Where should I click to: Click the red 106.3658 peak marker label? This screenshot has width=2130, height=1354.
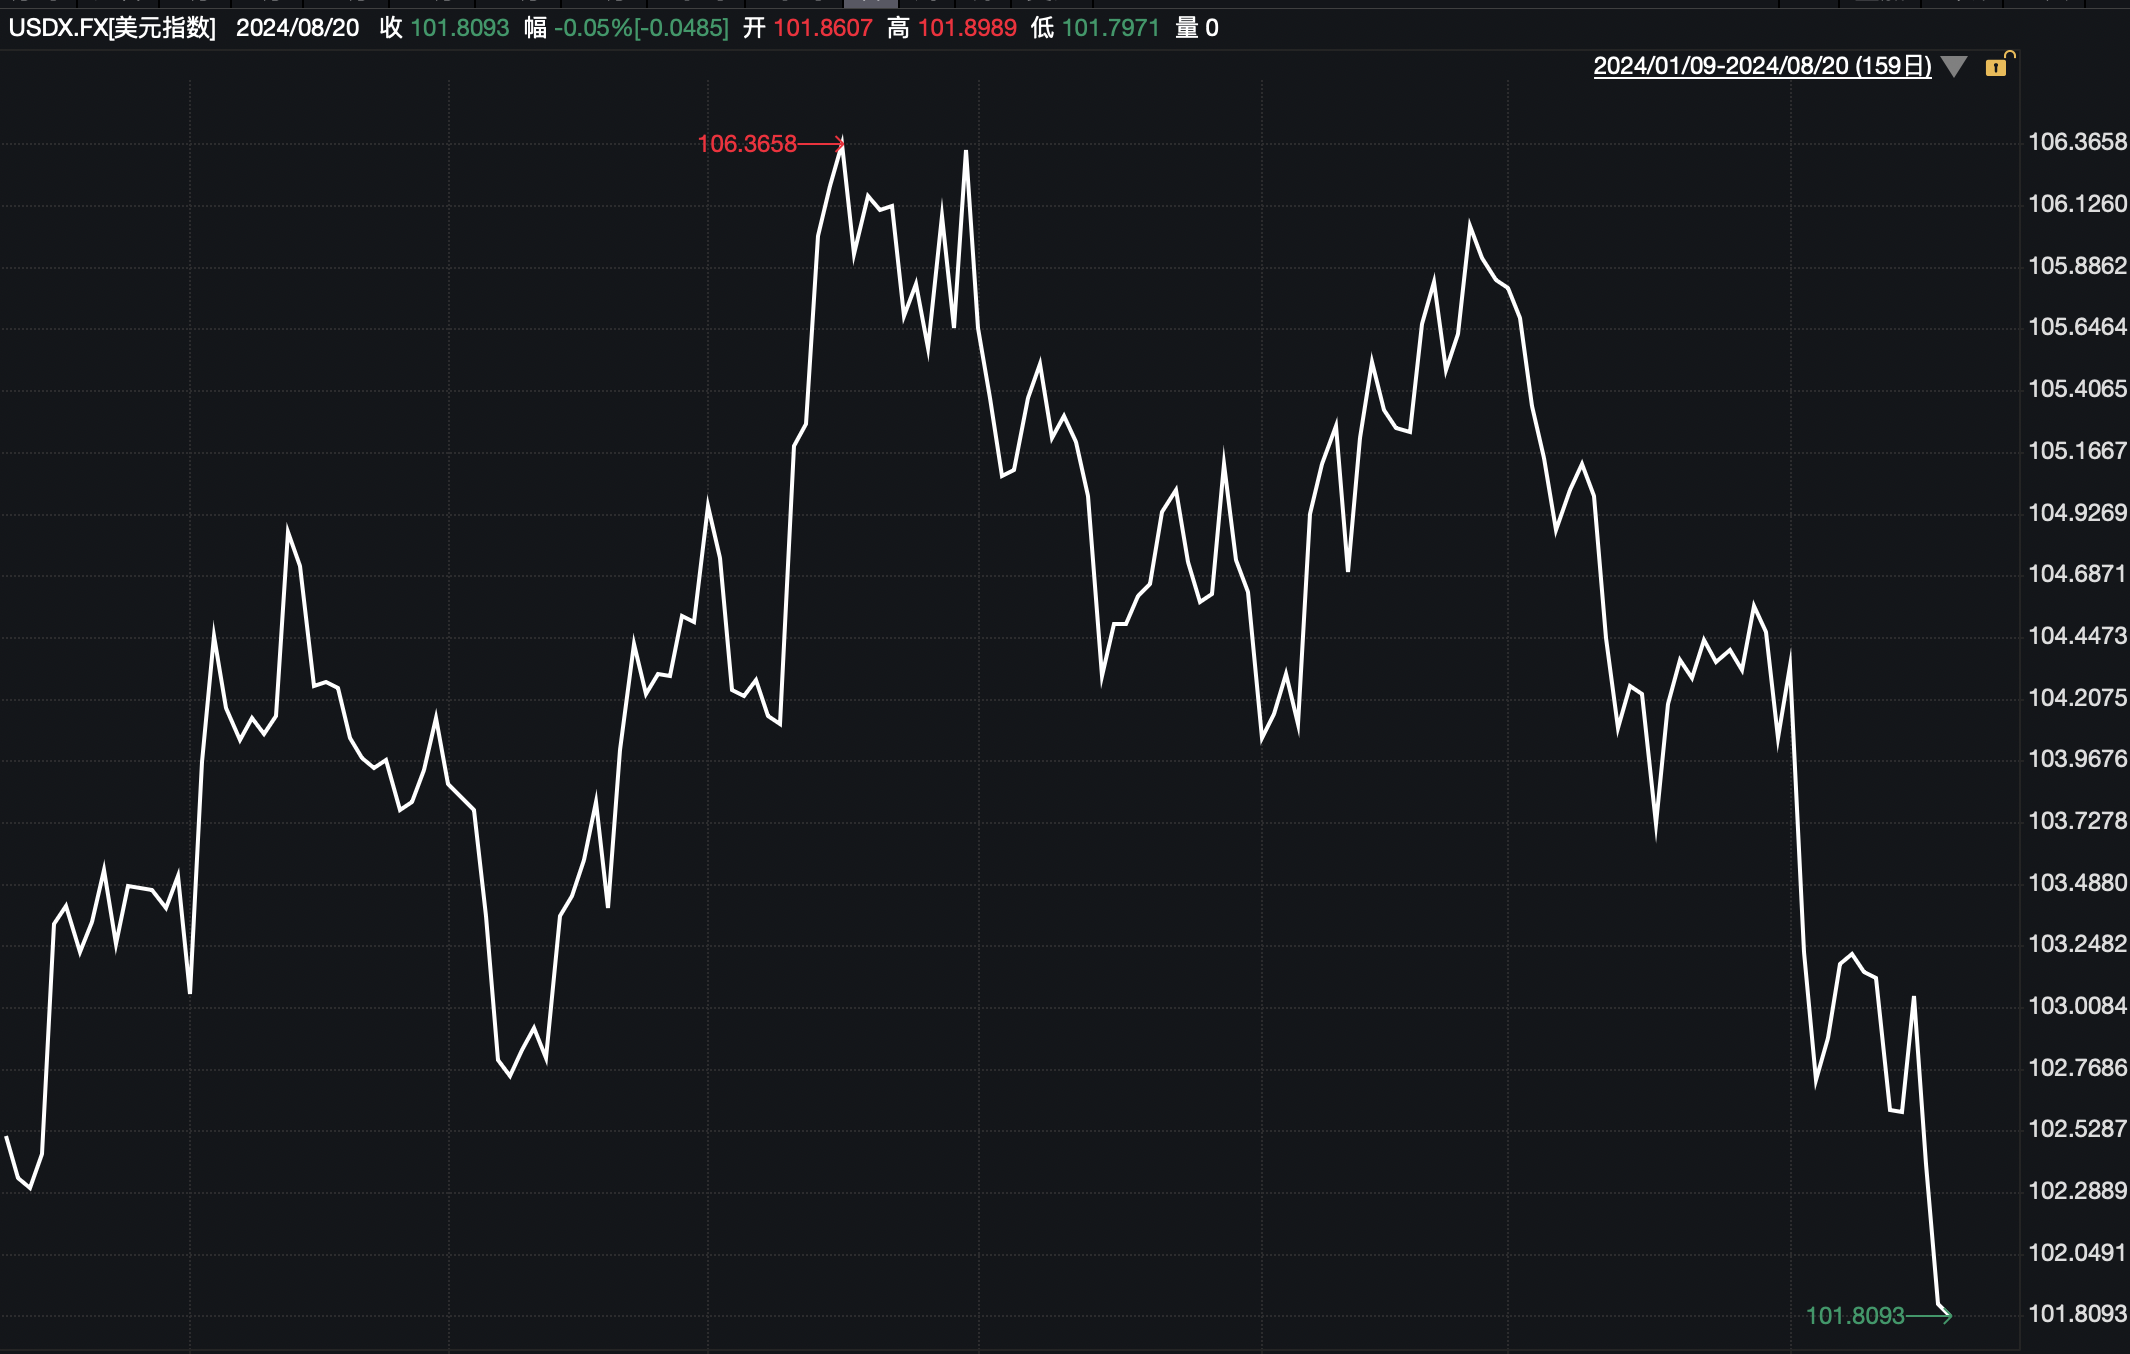[x=747, y=144]
